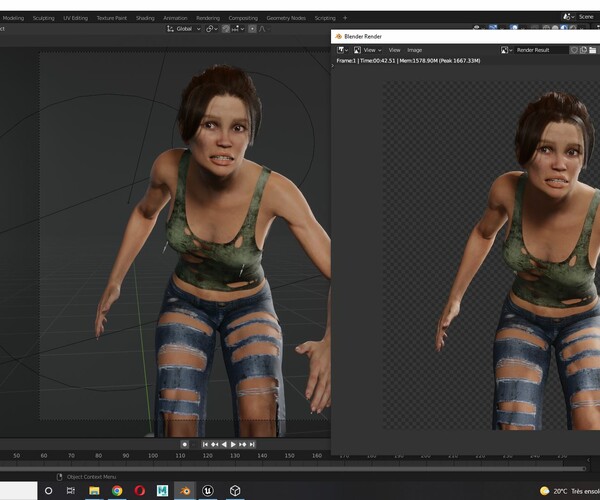Open editor type dropdown in Blender Render window
Screen dimensions: 600x500
342,50
